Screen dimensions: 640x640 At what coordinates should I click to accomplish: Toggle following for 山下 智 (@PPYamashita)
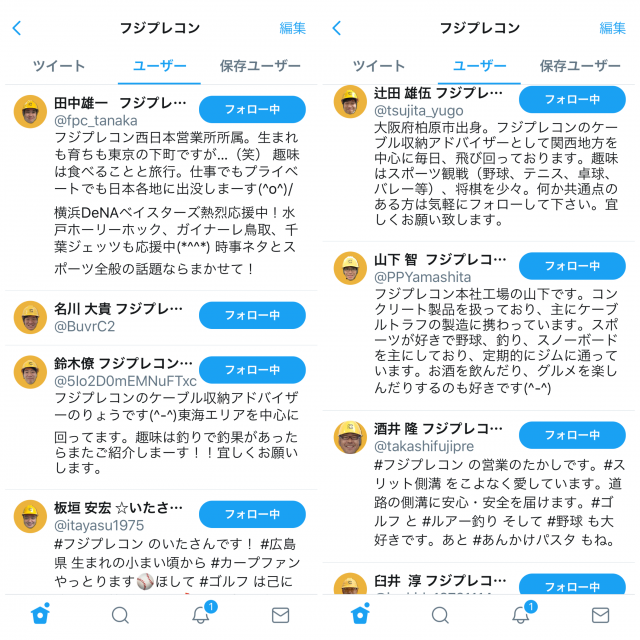click(x=572, y=266)
